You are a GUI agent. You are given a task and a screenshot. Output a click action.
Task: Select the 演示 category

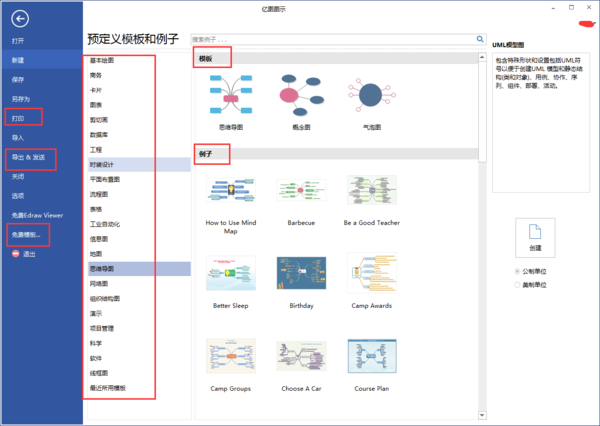pos(96,313)
